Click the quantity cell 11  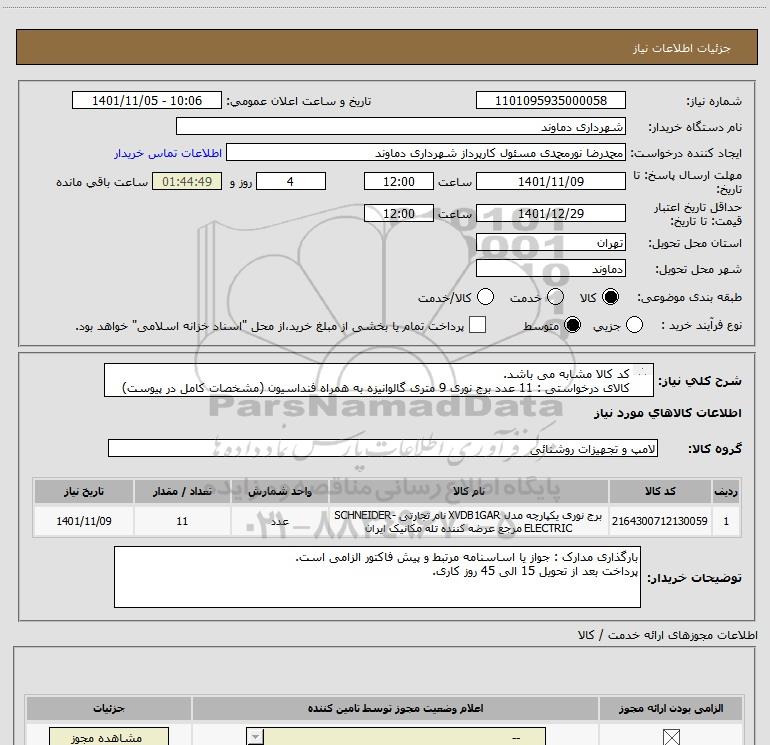point(182,521)
